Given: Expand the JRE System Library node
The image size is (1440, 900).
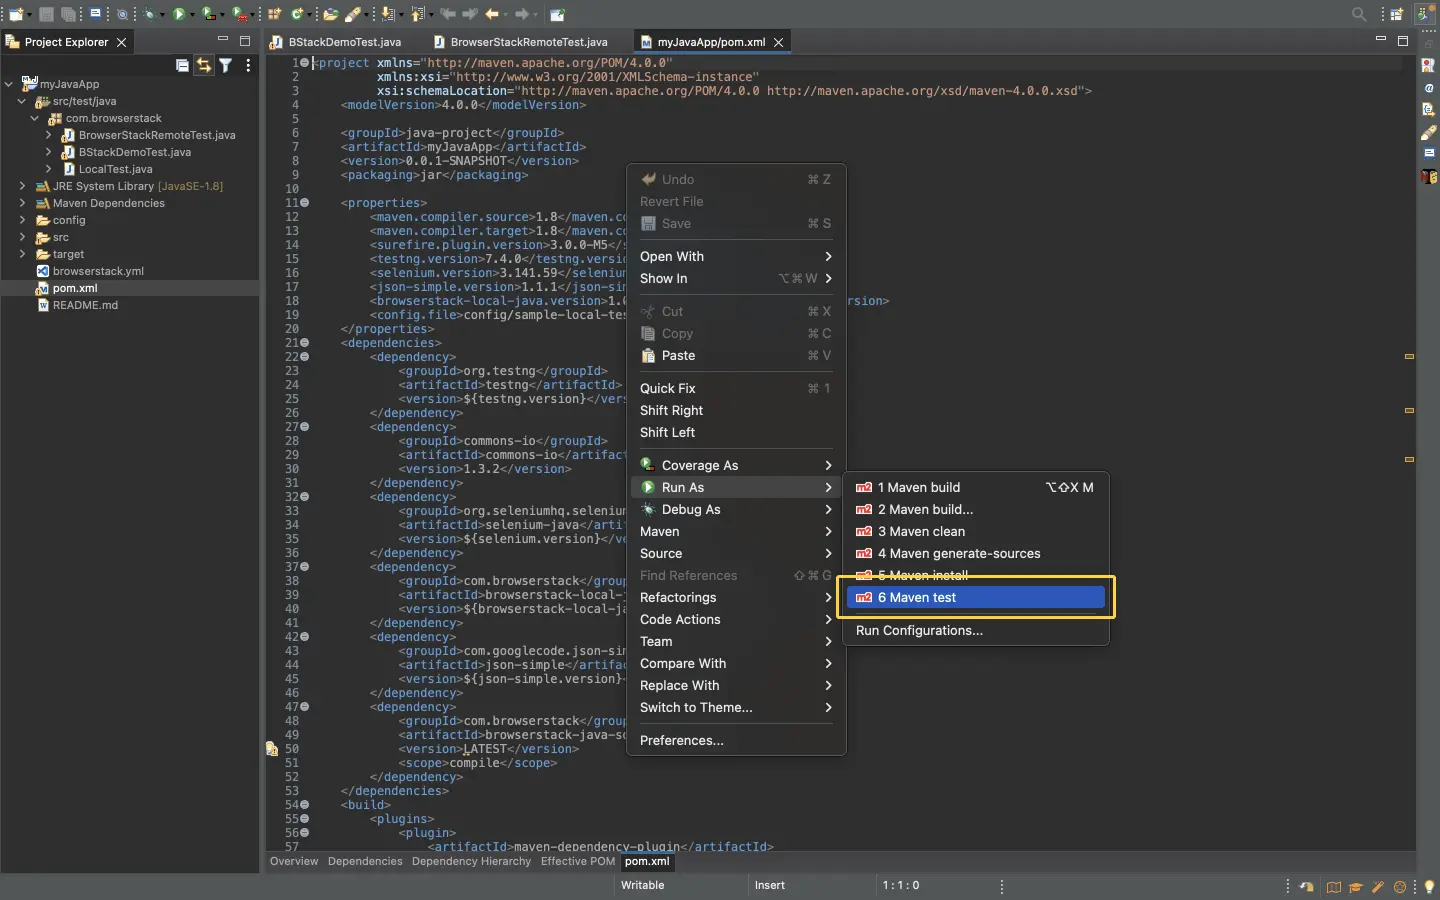Looking at the screenshot, I should [x=22, y=186].
